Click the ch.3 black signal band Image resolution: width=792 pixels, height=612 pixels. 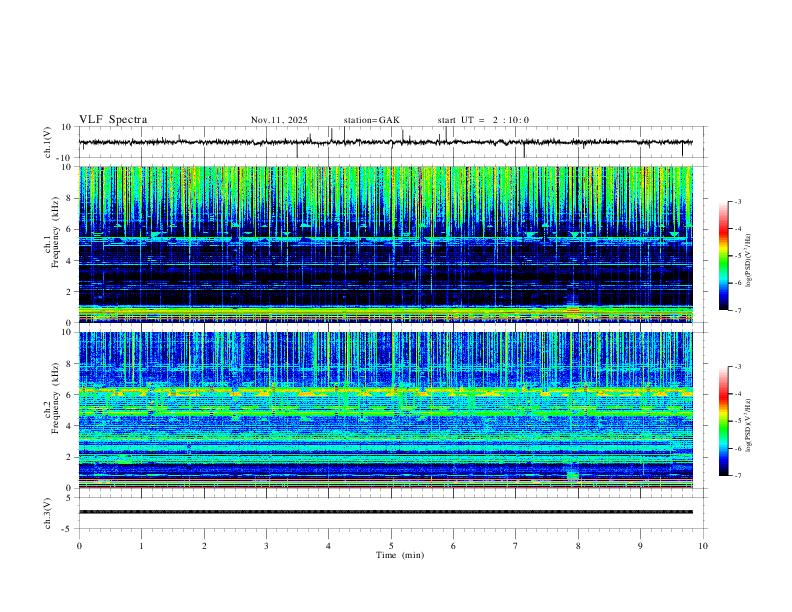pos(386,512)
